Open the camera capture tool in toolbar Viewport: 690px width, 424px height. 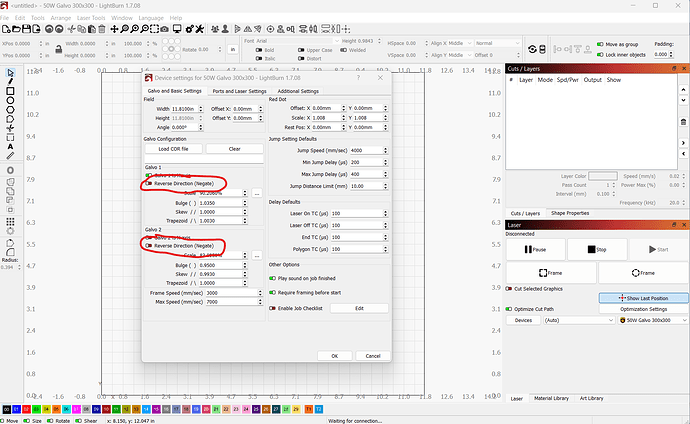(x=164, y=29)
